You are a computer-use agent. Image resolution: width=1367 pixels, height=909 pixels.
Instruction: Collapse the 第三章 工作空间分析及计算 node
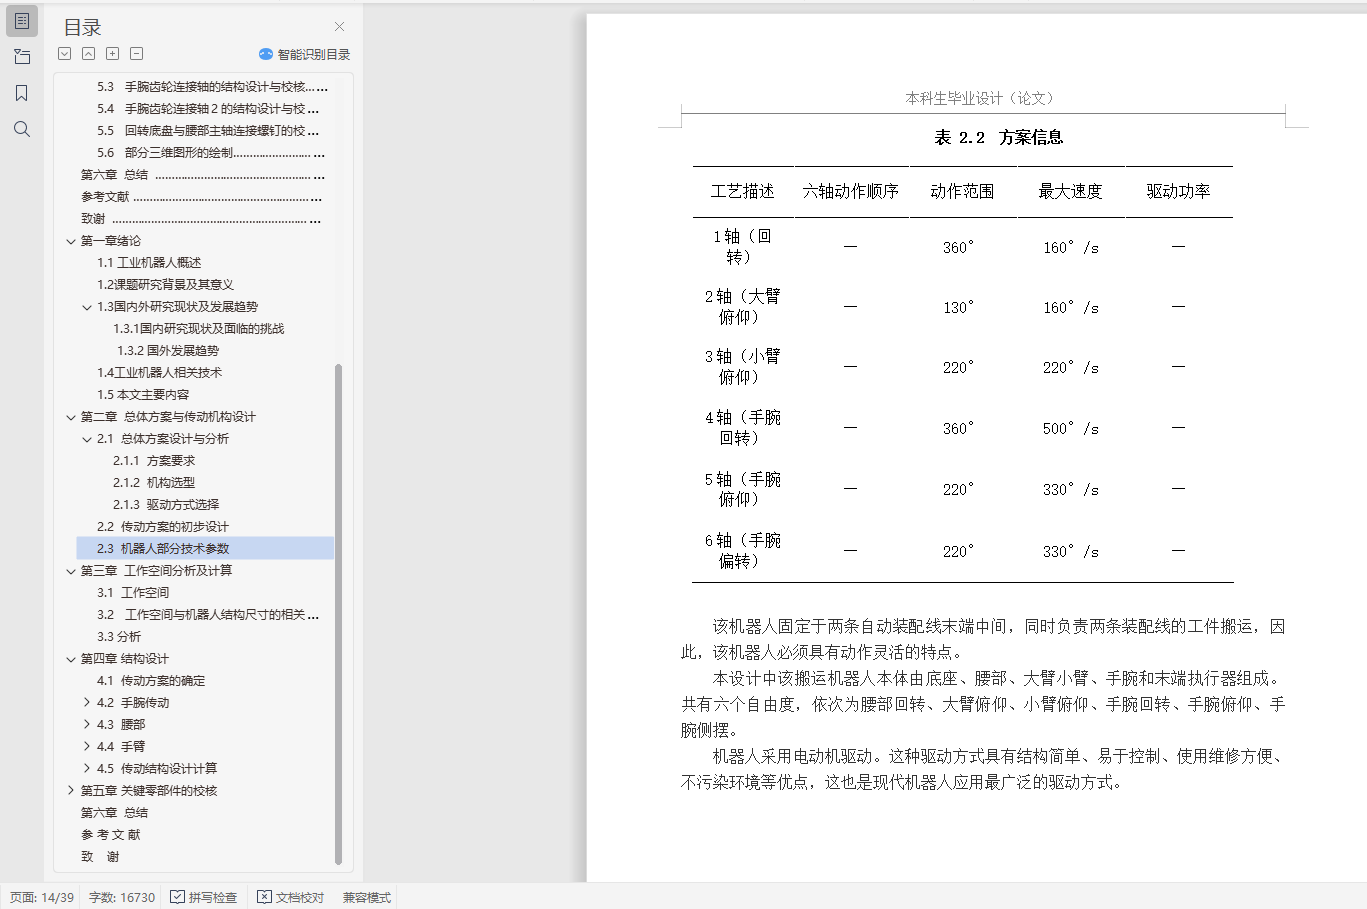click(71, 571)
